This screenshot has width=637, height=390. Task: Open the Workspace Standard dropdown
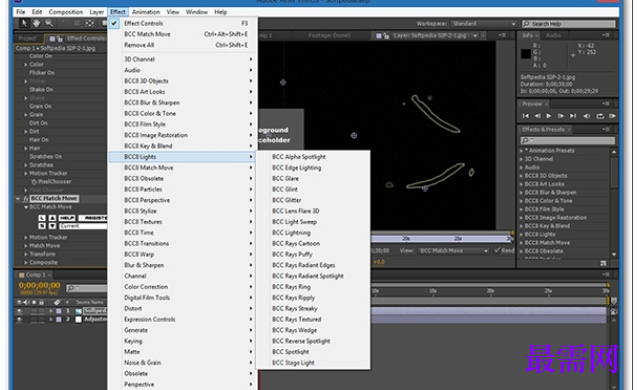click(x=483, y=24)
